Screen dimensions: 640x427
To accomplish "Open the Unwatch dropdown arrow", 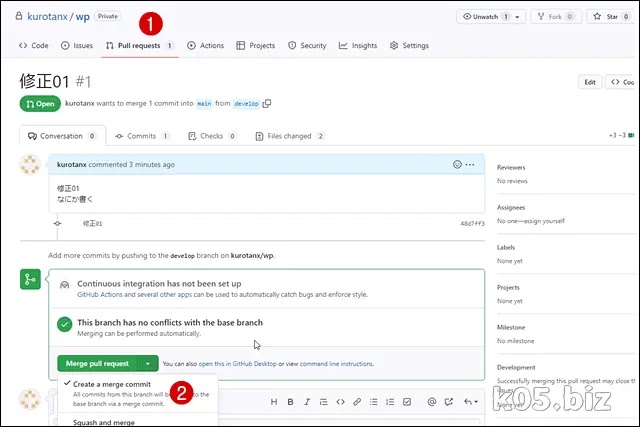I will [x=518, y=17].
